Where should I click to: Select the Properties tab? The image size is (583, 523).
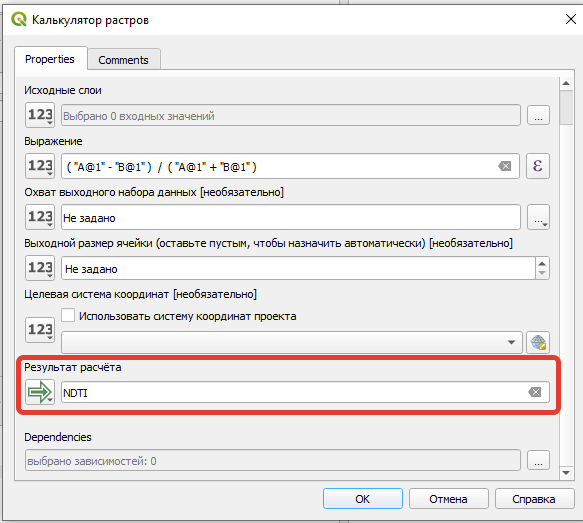(50, 59)
